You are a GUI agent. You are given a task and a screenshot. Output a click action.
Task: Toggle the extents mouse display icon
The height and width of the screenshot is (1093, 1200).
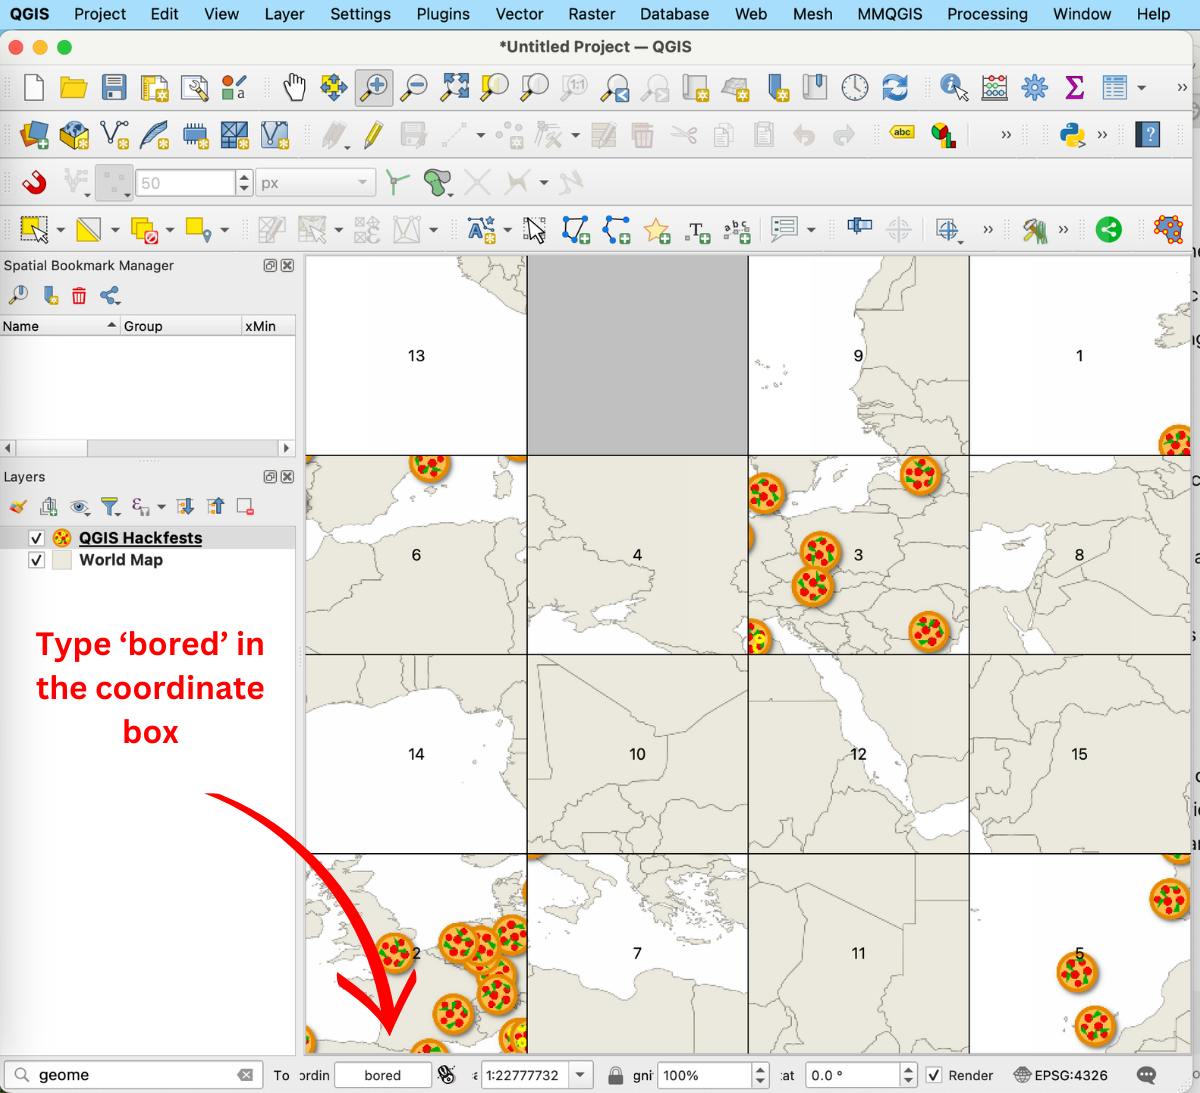pyautogui.click(x=447, y=1075)
